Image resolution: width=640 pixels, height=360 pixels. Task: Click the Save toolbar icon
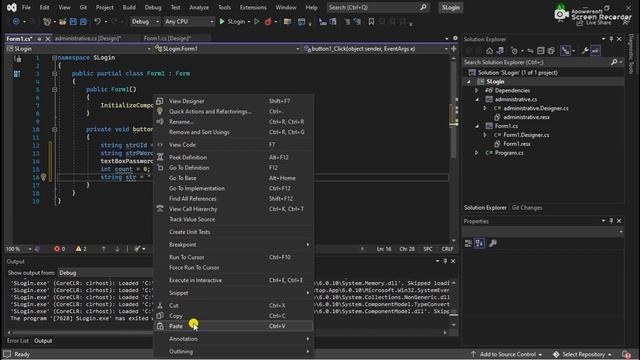pos(73,22)
